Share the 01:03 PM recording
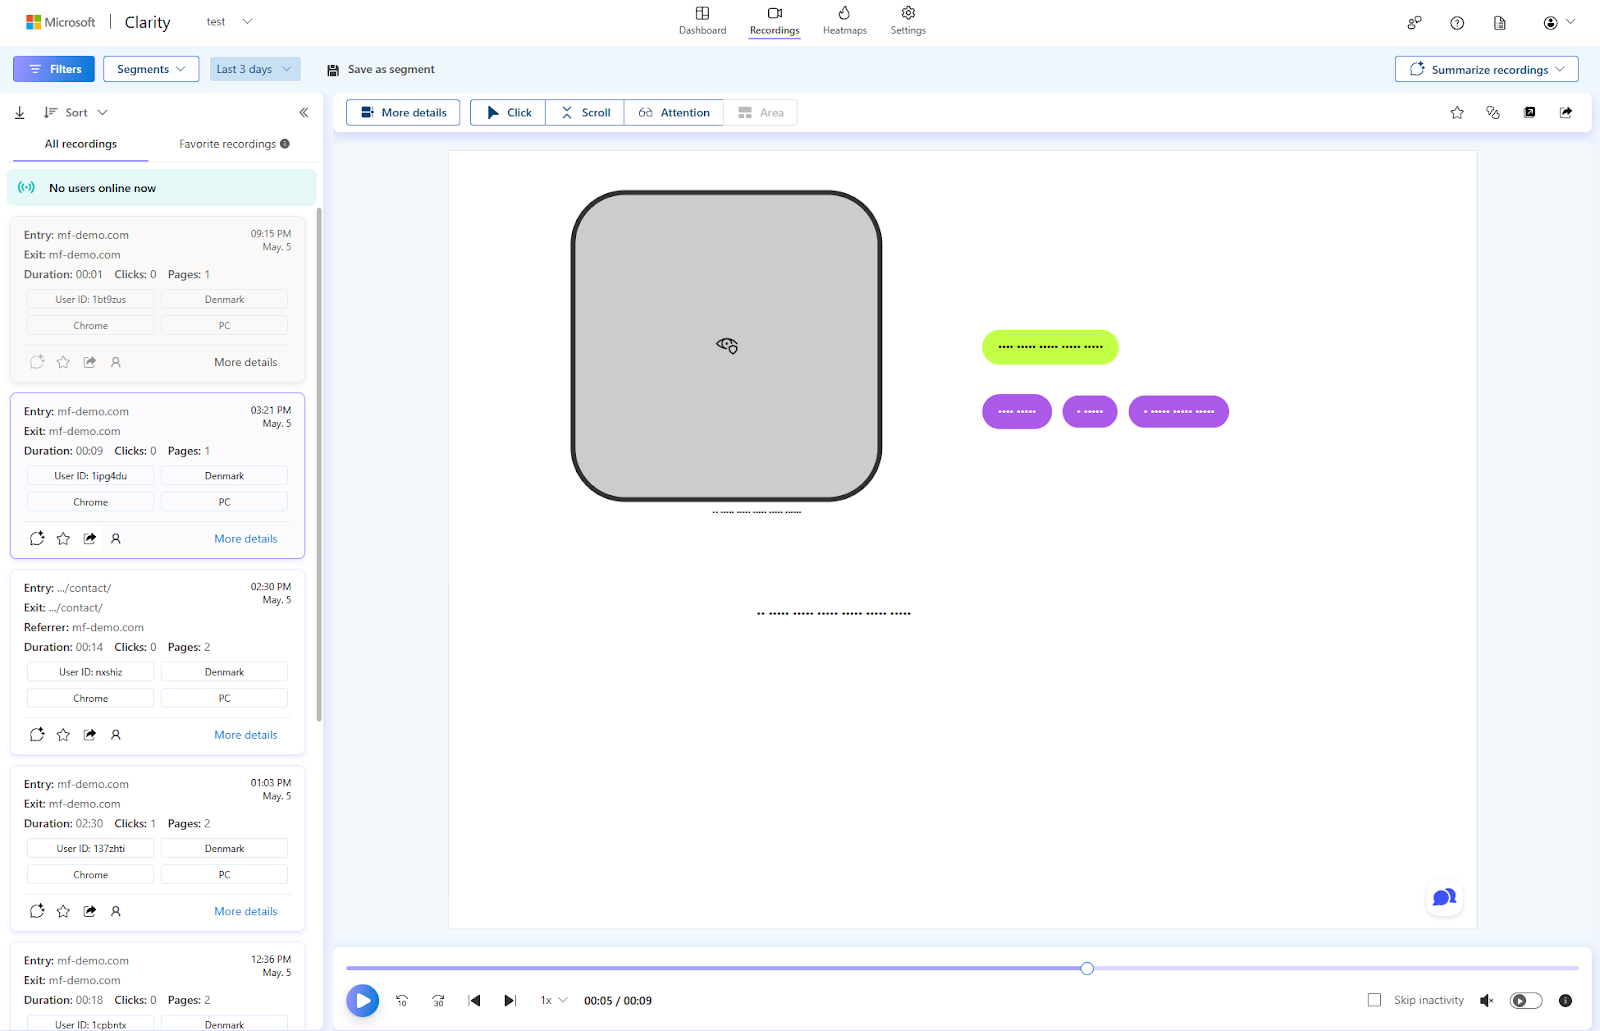This screenshot has height=1031, width=1600. 90,911
